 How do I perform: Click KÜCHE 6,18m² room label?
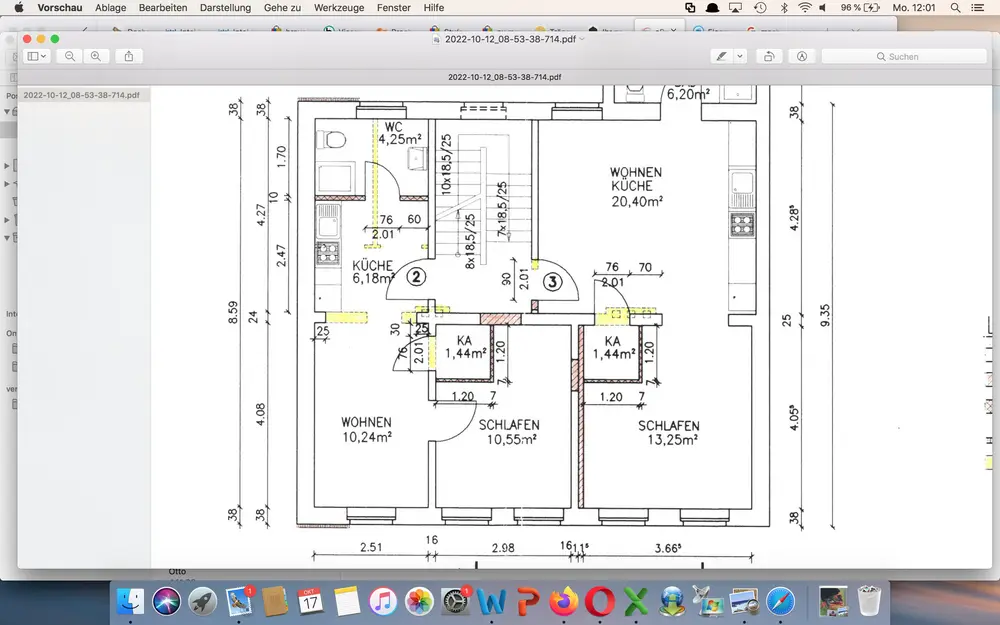tap(373, 272)
